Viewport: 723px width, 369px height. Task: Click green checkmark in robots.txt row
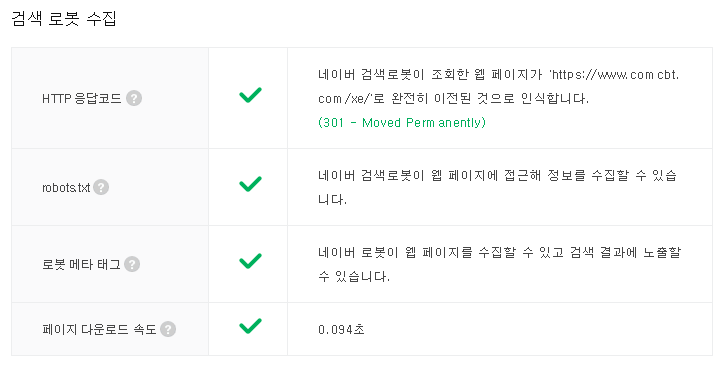point(250,184)
